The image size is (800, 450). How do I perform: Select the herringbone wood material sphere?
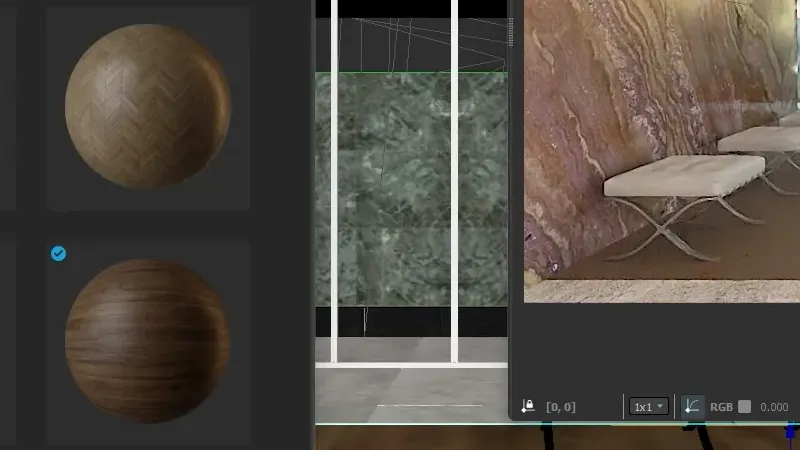coord(147,106)
